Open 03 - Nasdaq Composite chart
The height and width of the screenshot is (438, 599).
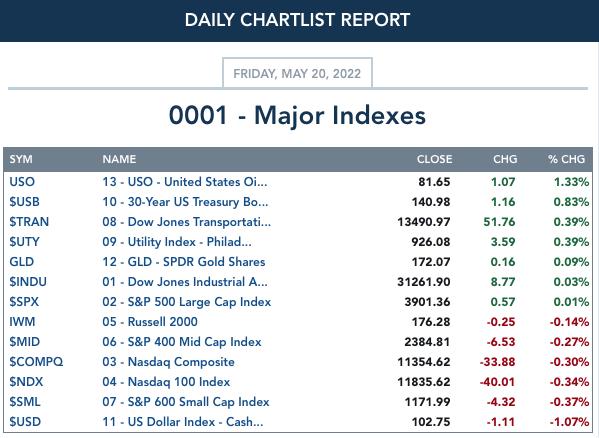pyautogui.click(x=168, y=362)
